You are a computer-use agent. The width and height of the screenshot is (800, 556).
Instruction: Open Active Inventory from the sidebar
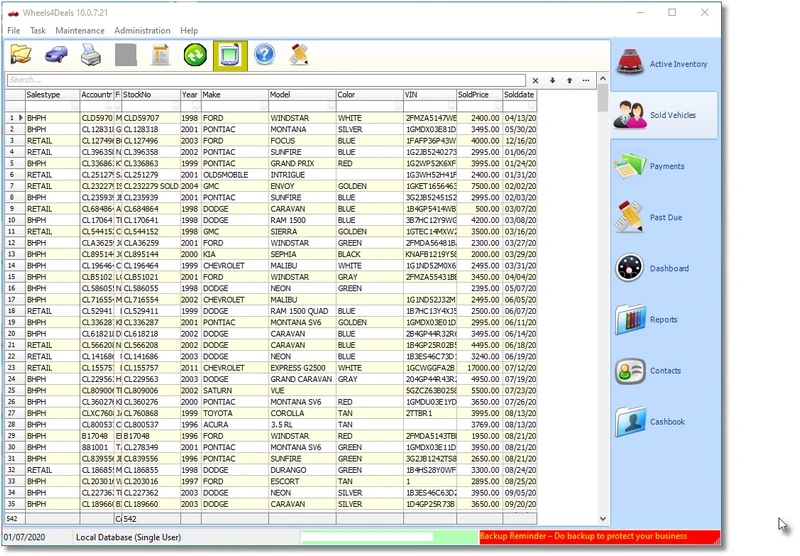[x=665, y=64]
